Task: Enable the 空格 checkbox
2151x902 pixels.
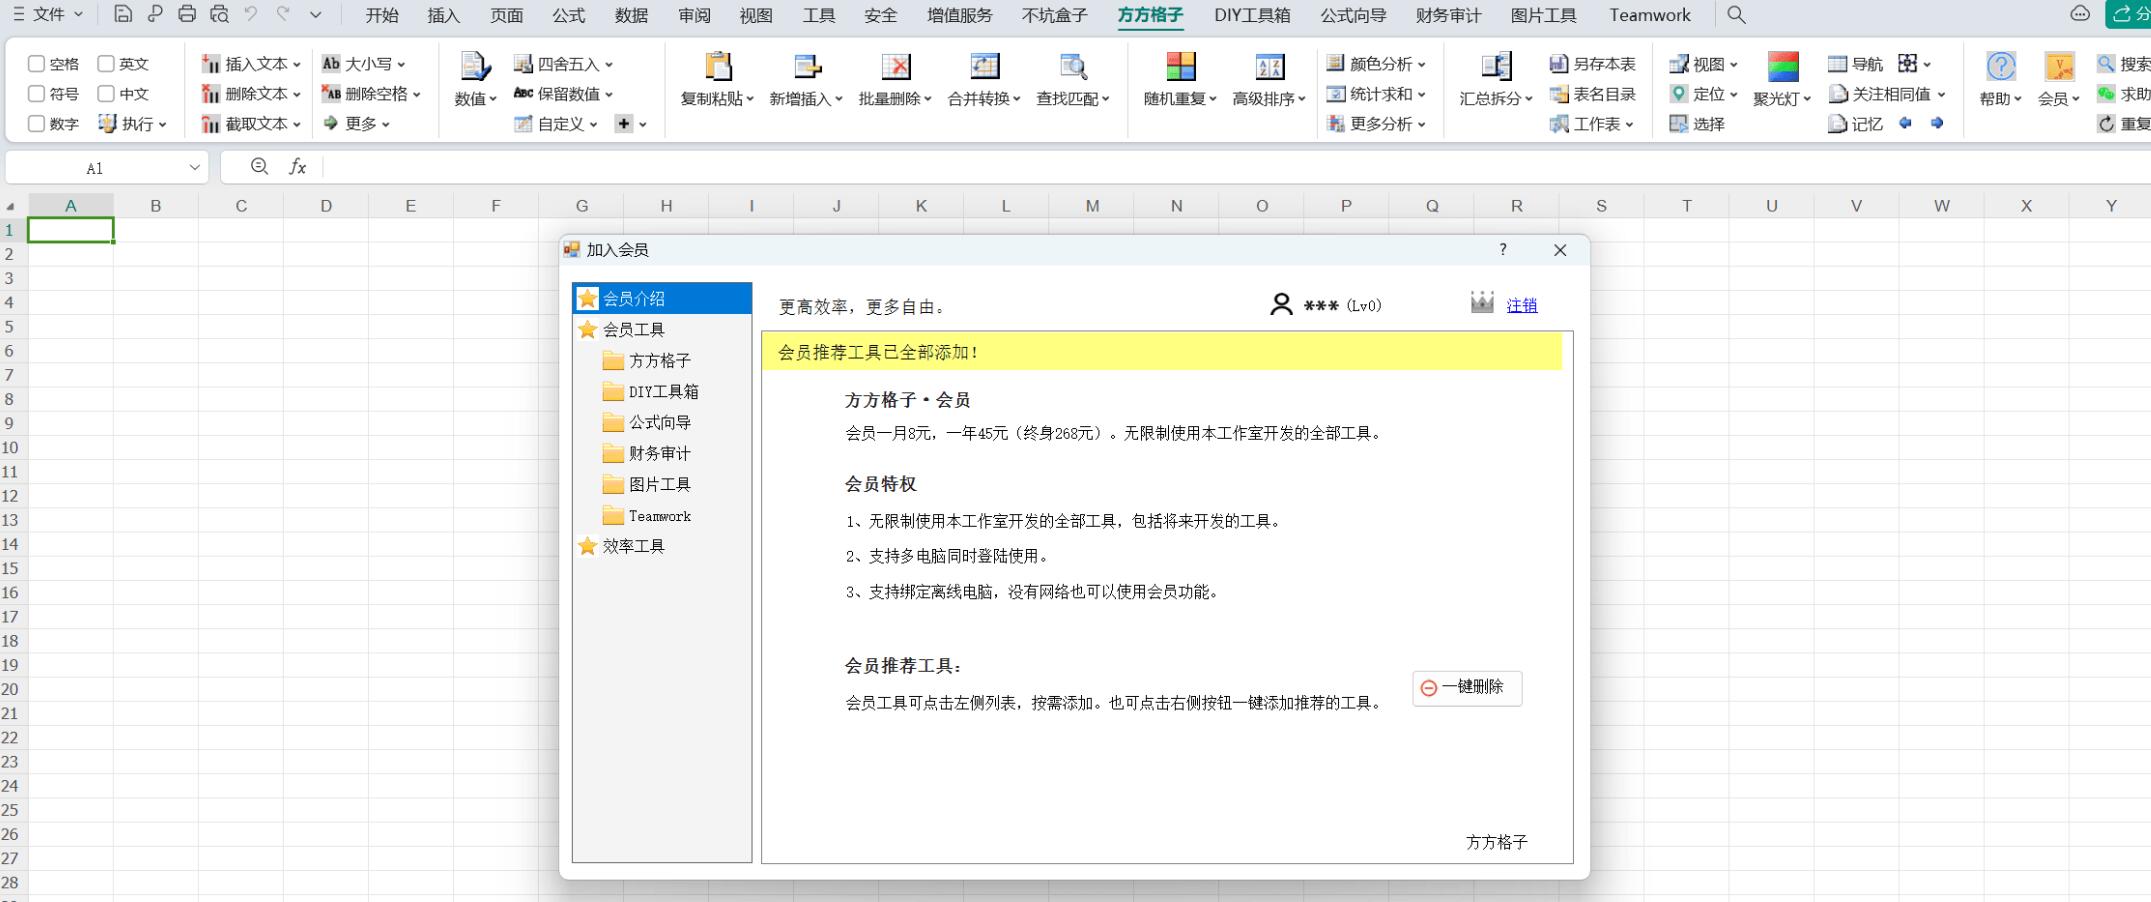Action: click(x=37, y=62)
